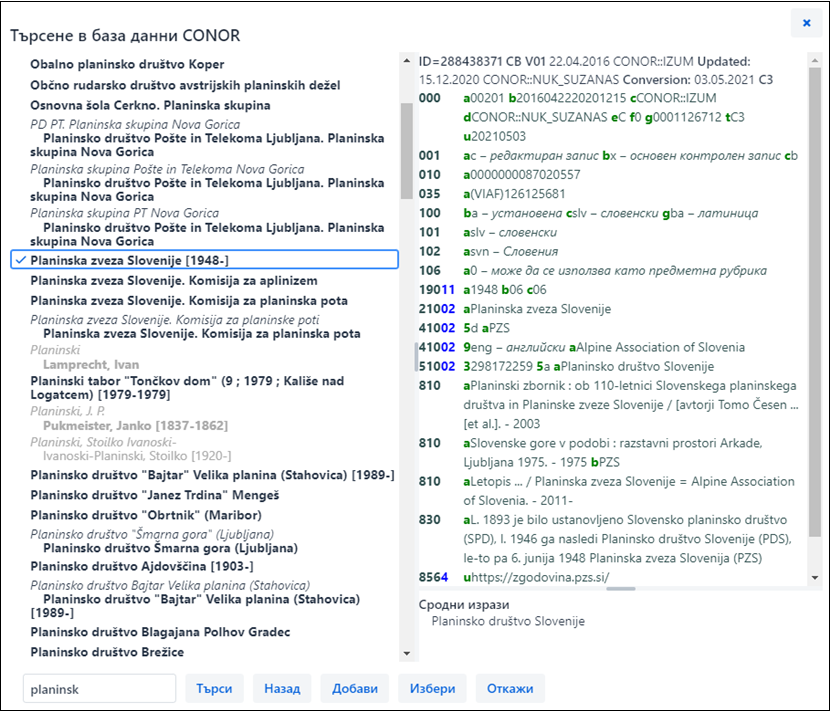
Task: Click results list scroll up arrow
Action: point(407,61)
